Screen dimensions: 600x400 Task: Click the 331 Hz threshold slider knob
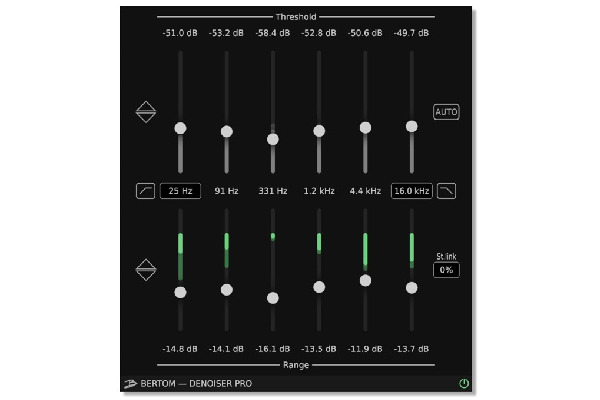[x=273, y=139]
